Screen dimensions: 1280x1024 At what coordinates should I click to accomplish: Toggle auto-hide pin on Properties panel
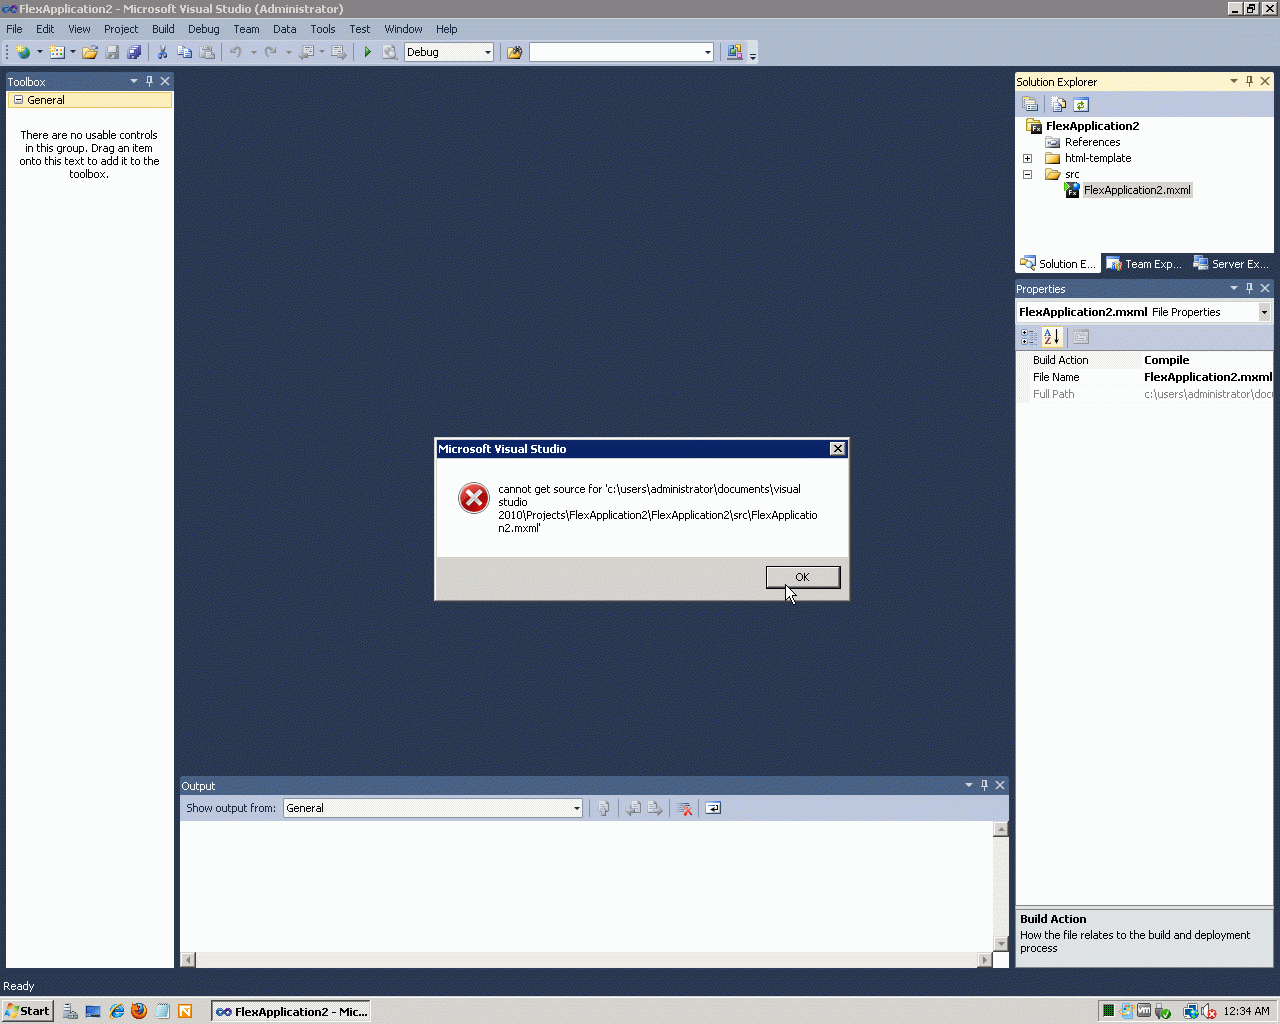[1249, 288]
